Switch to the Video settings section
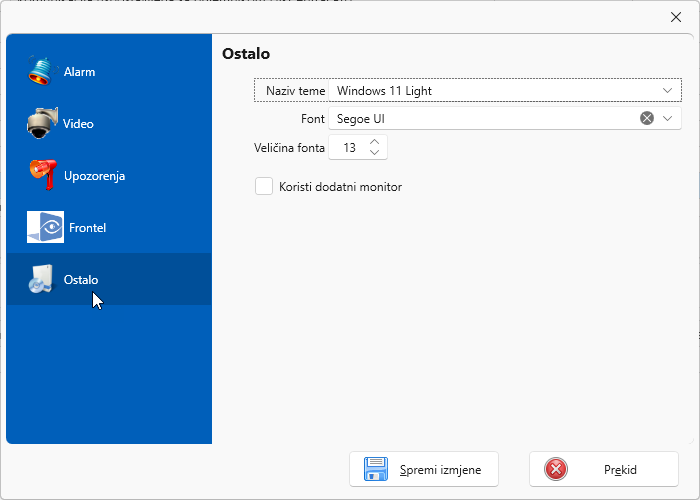 tap(78, 124)
